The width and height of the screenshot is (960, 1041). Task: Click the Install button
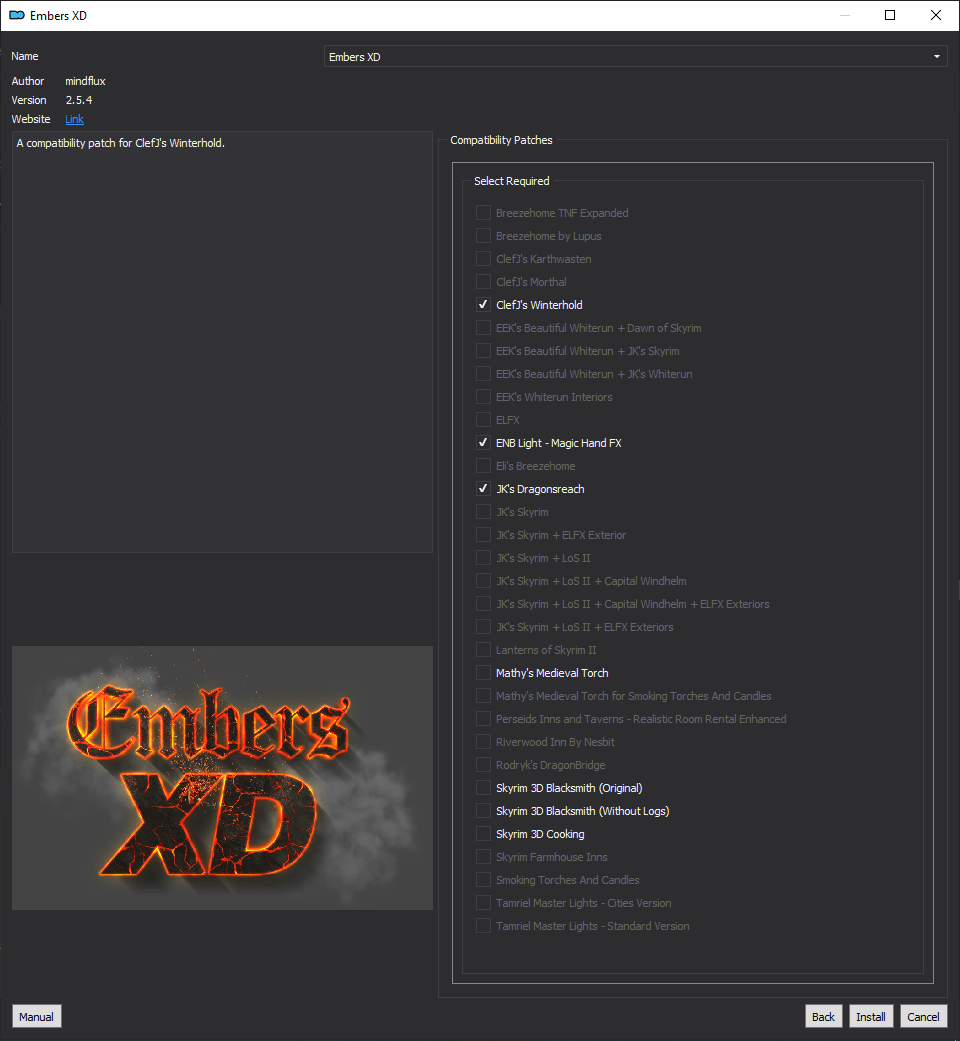(870, 1016)
